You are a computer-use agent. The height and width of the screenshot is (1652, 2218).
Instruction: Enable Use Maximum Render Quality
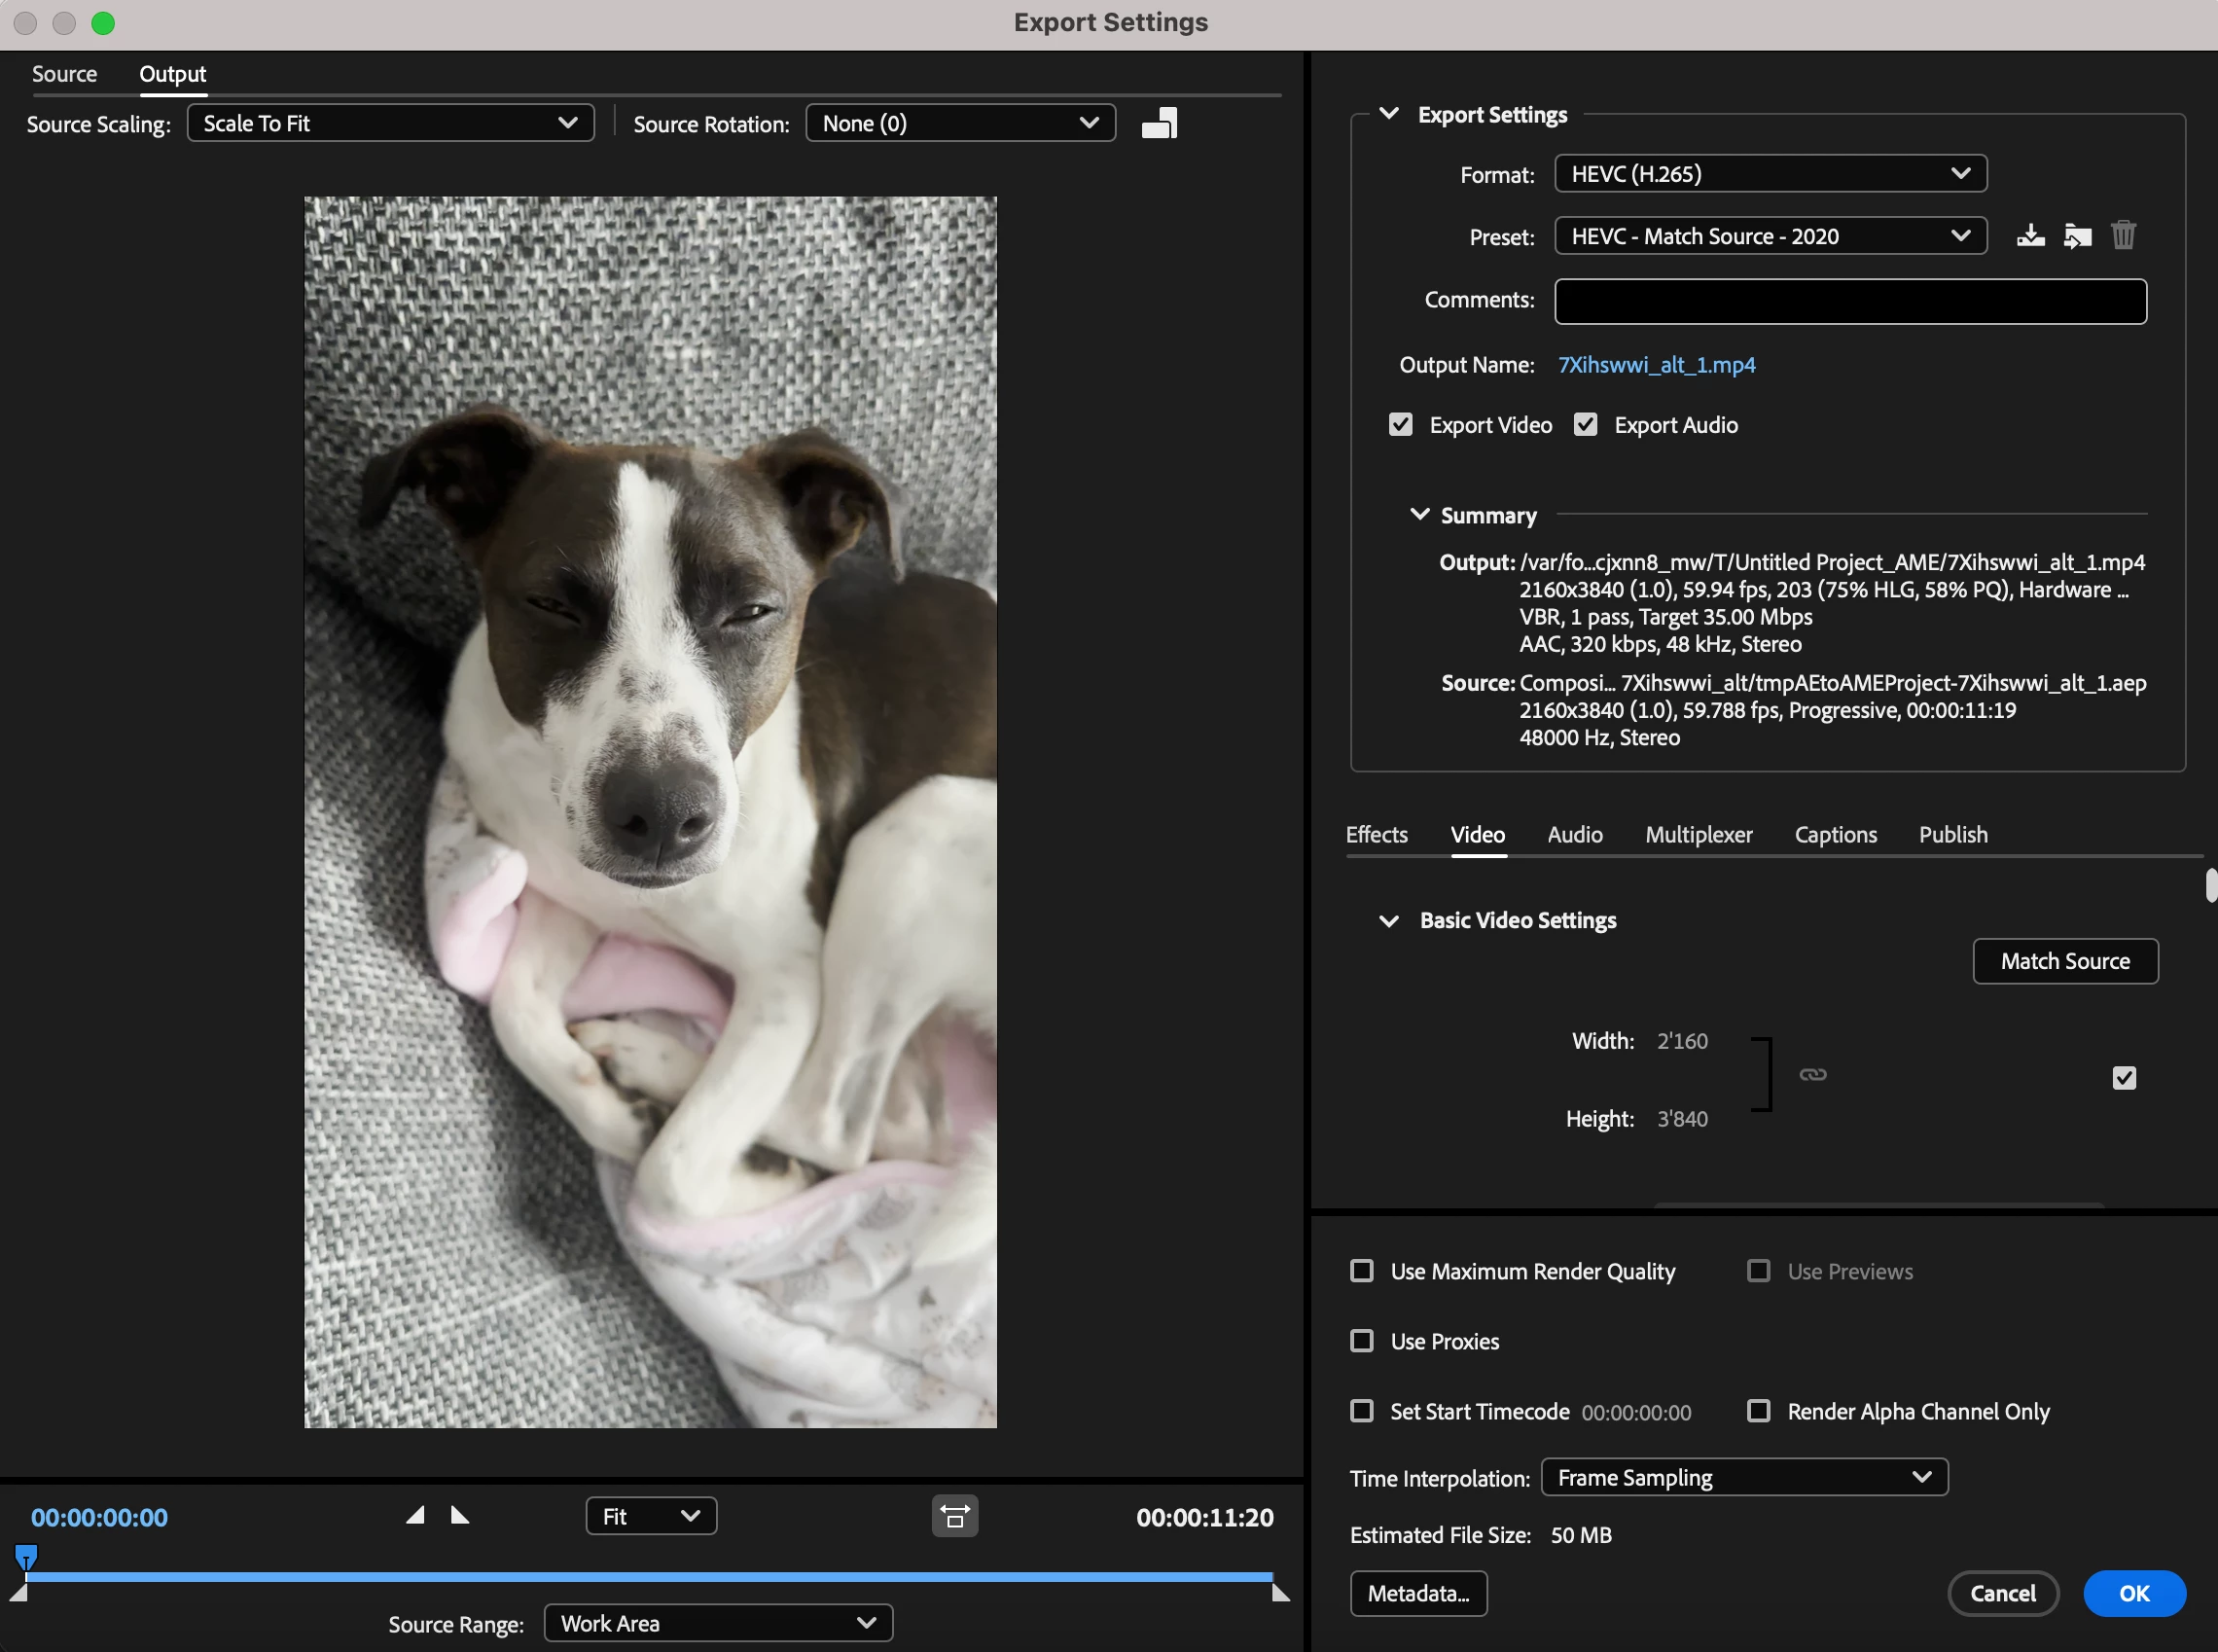[x=1362, y=1271]
